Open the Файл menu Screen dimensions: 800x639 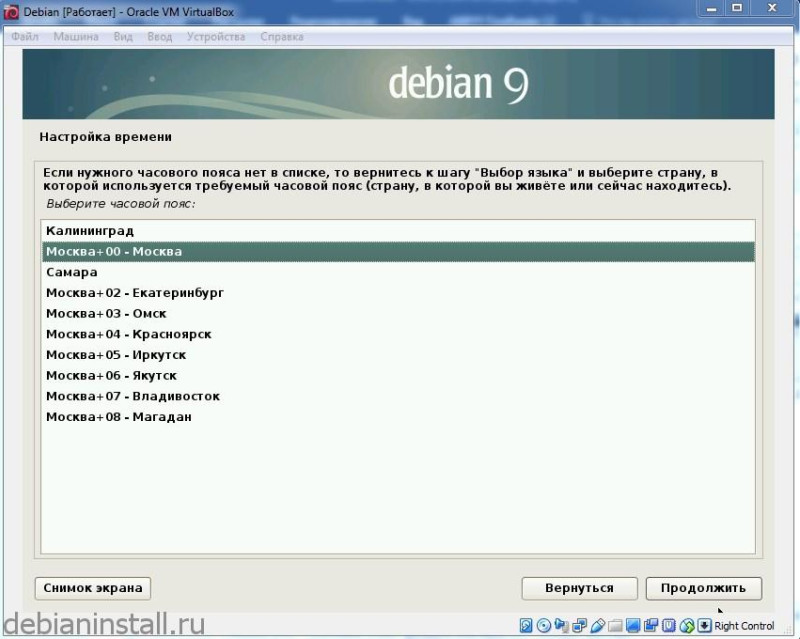pos(25,37)
